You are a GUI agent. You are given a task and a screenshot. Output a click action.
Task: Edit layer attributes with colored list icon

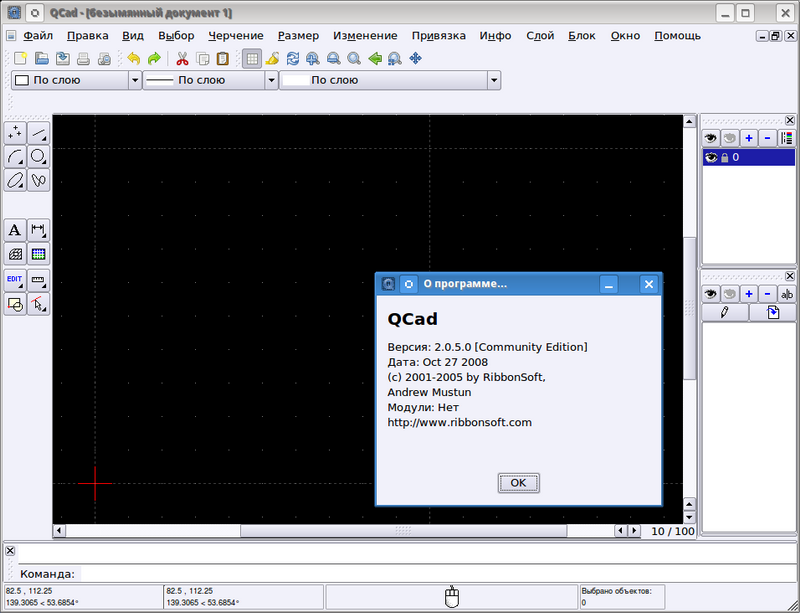[x=786, y=138]
